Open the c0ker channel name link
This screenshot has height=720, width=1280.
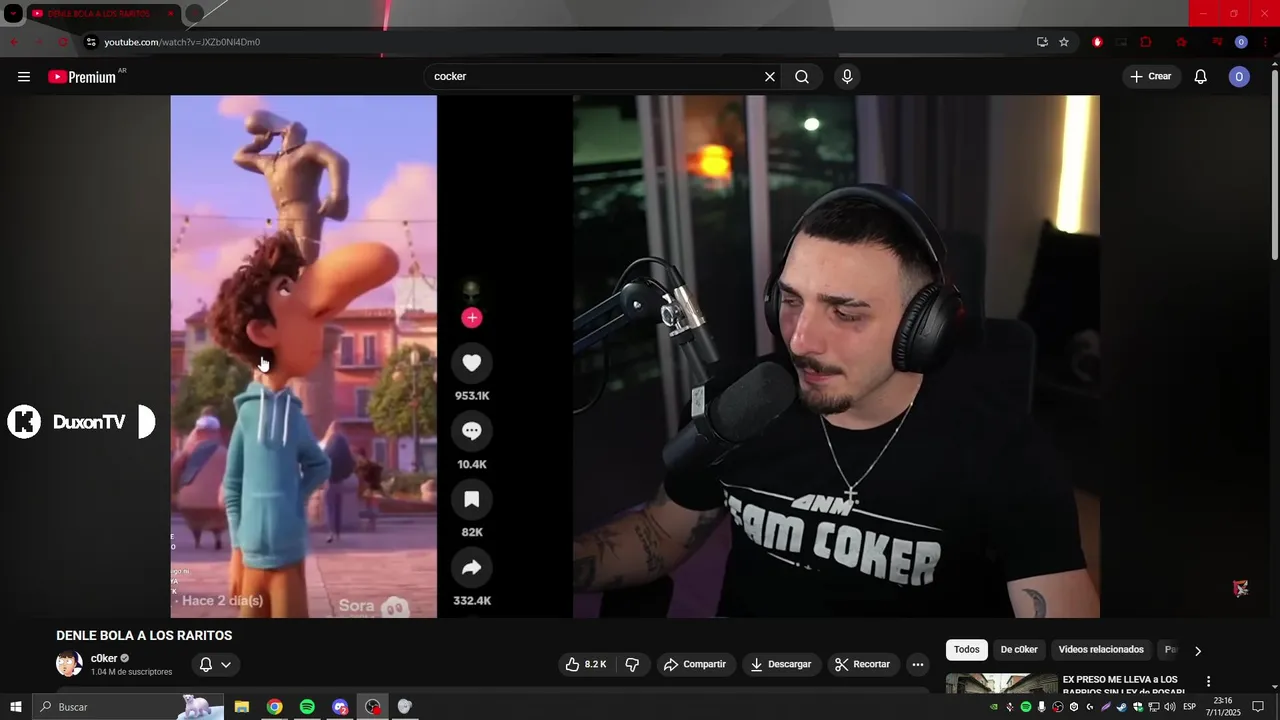coord(104,658)
